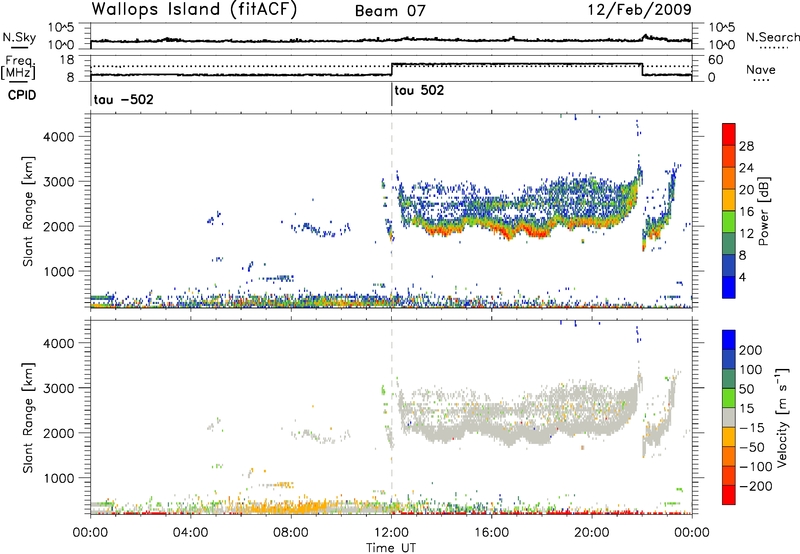Click the Power panel 'Slant Range [km]' label
This screenshot has width=800, height=554.
pos(28,211)
